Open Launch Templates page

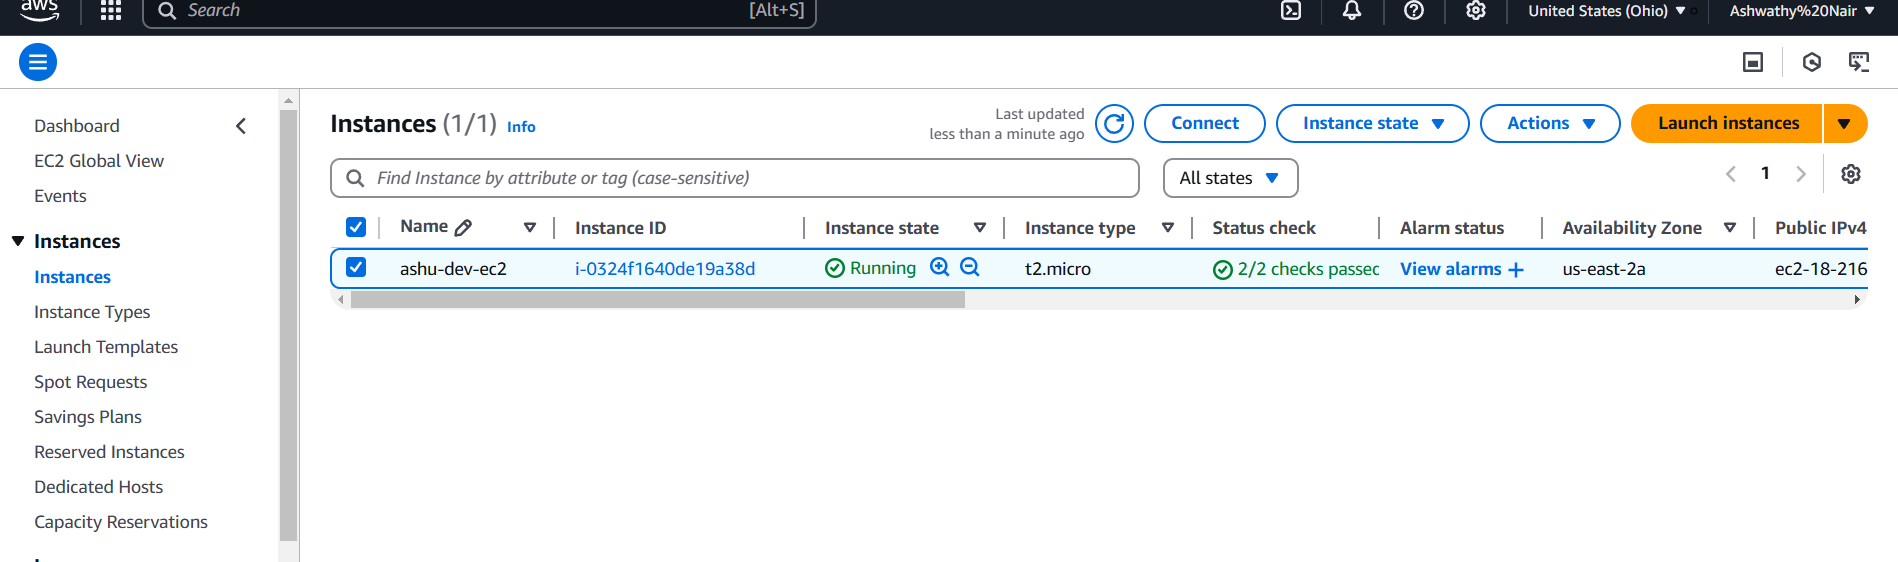pos(106,347)
